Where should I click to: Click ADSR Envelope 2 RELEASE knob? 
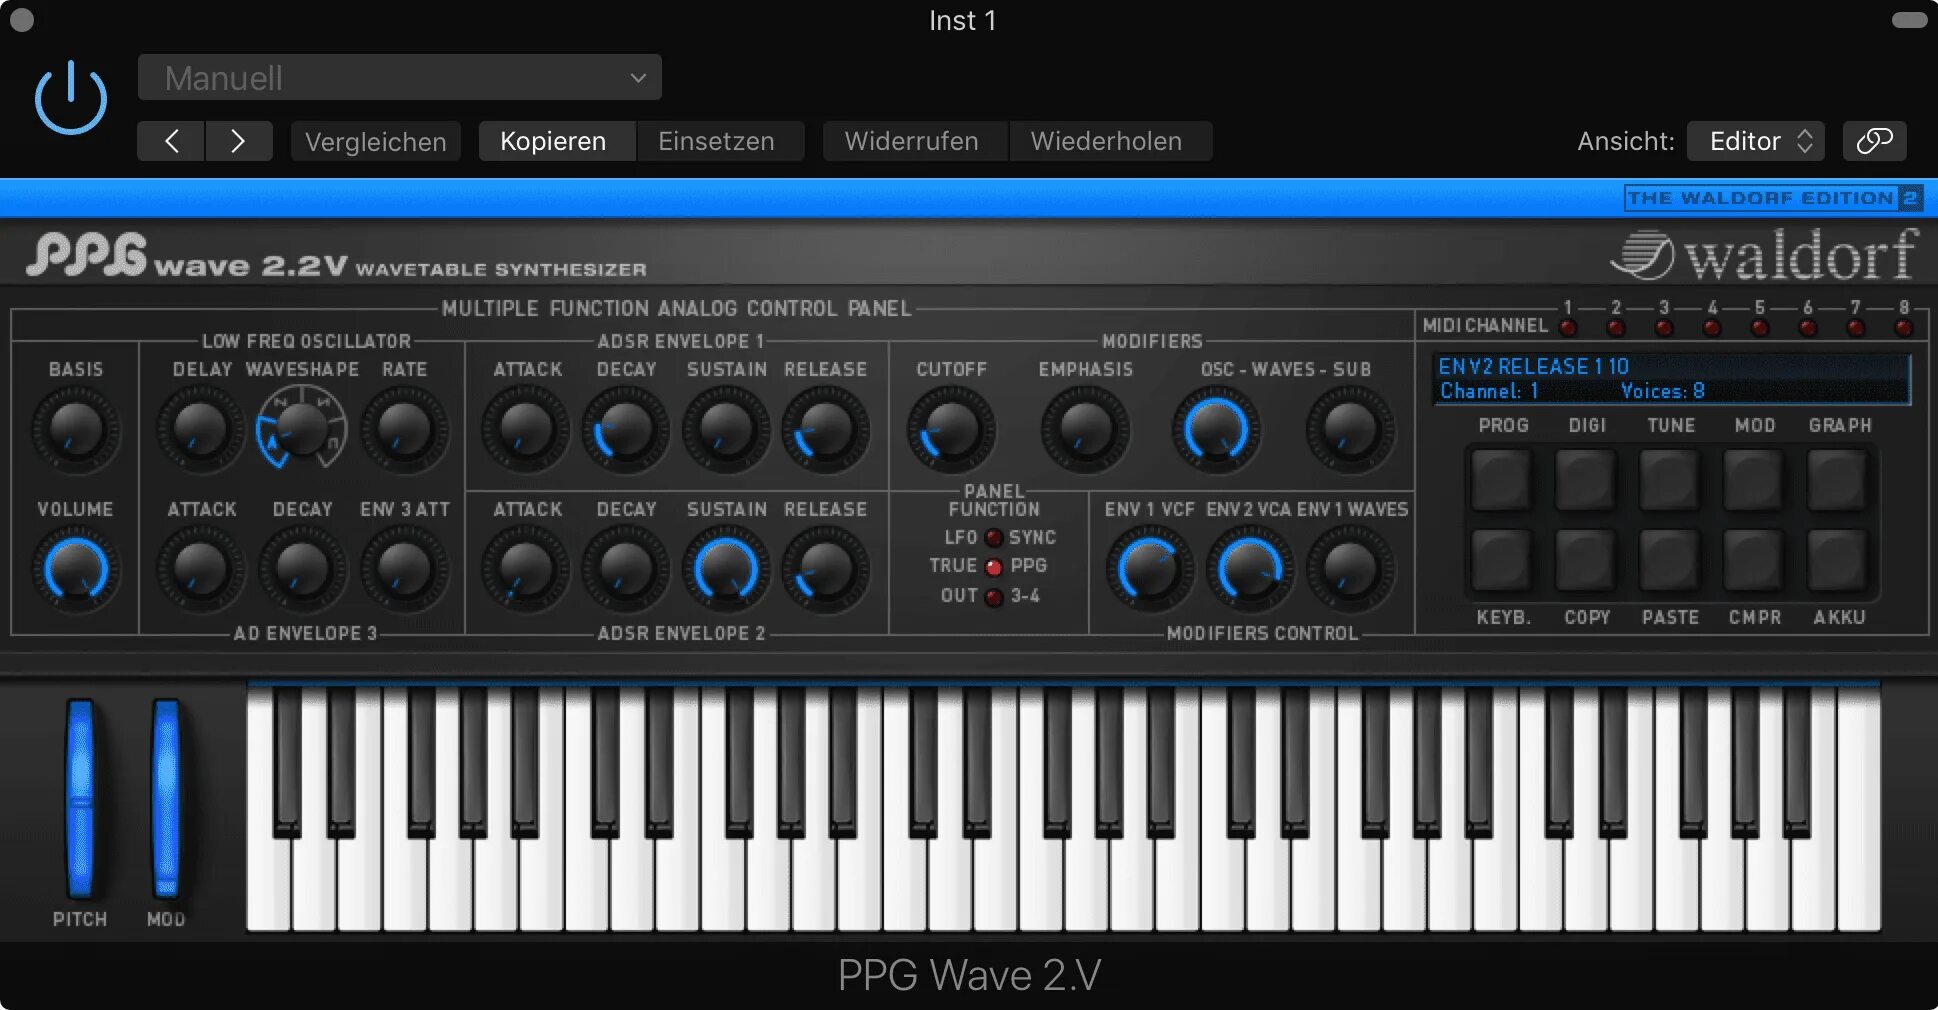826,569
